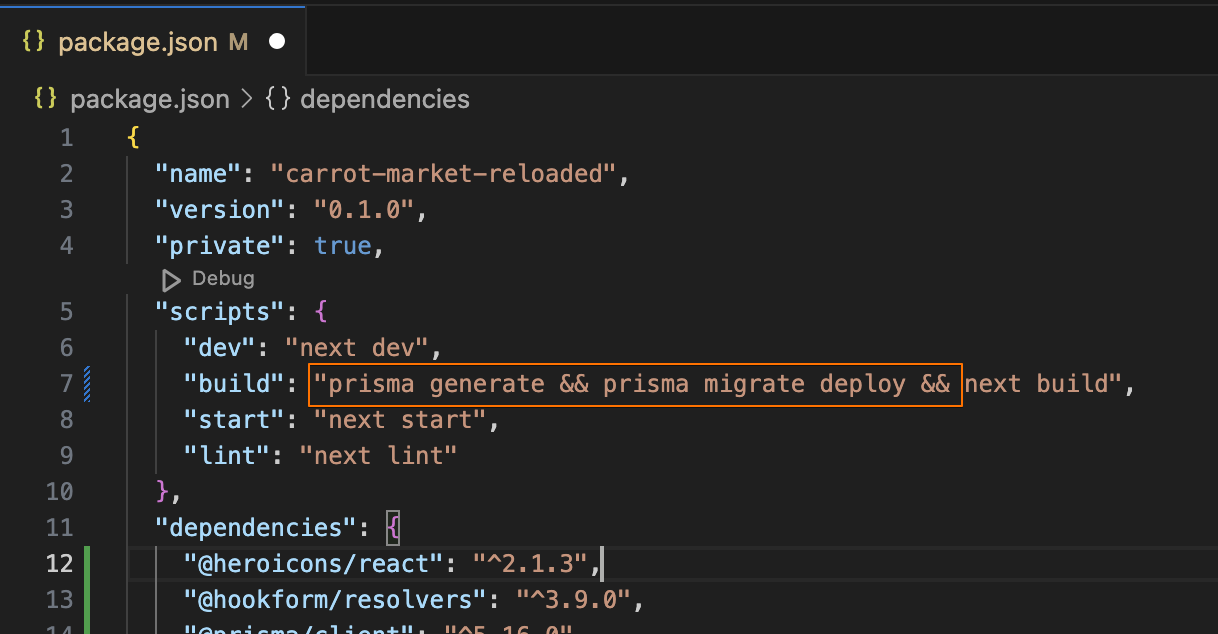Click the "scripts" key on line 5

click(221, 312)
